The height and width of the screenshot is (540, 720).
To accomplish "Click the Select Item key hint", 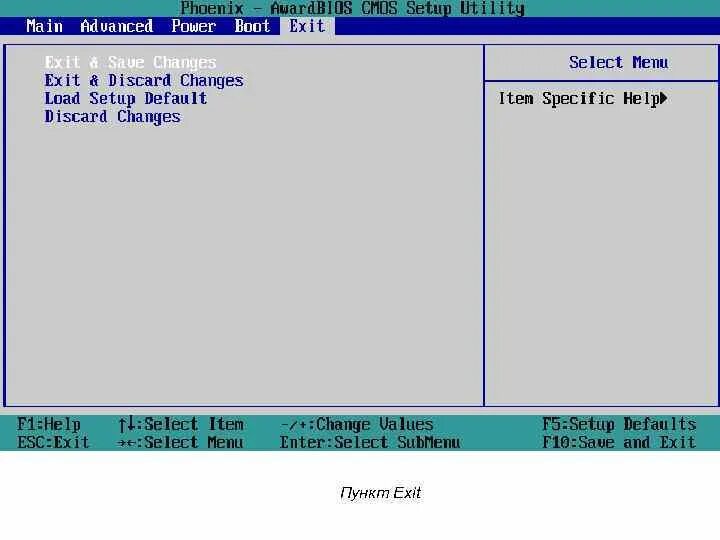I will [x=180, y=424].
